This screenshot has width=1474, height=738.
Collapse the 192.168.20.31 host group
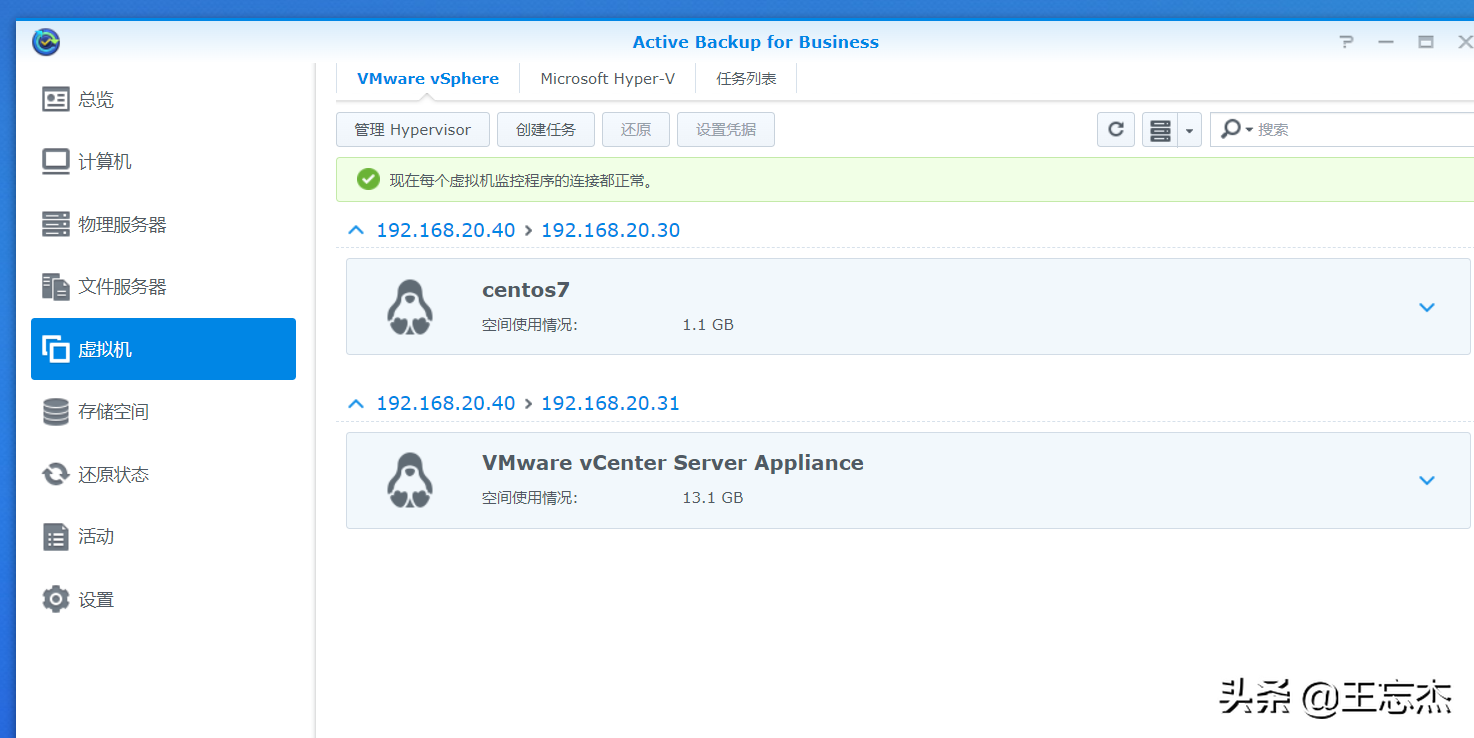pos(356,403)
